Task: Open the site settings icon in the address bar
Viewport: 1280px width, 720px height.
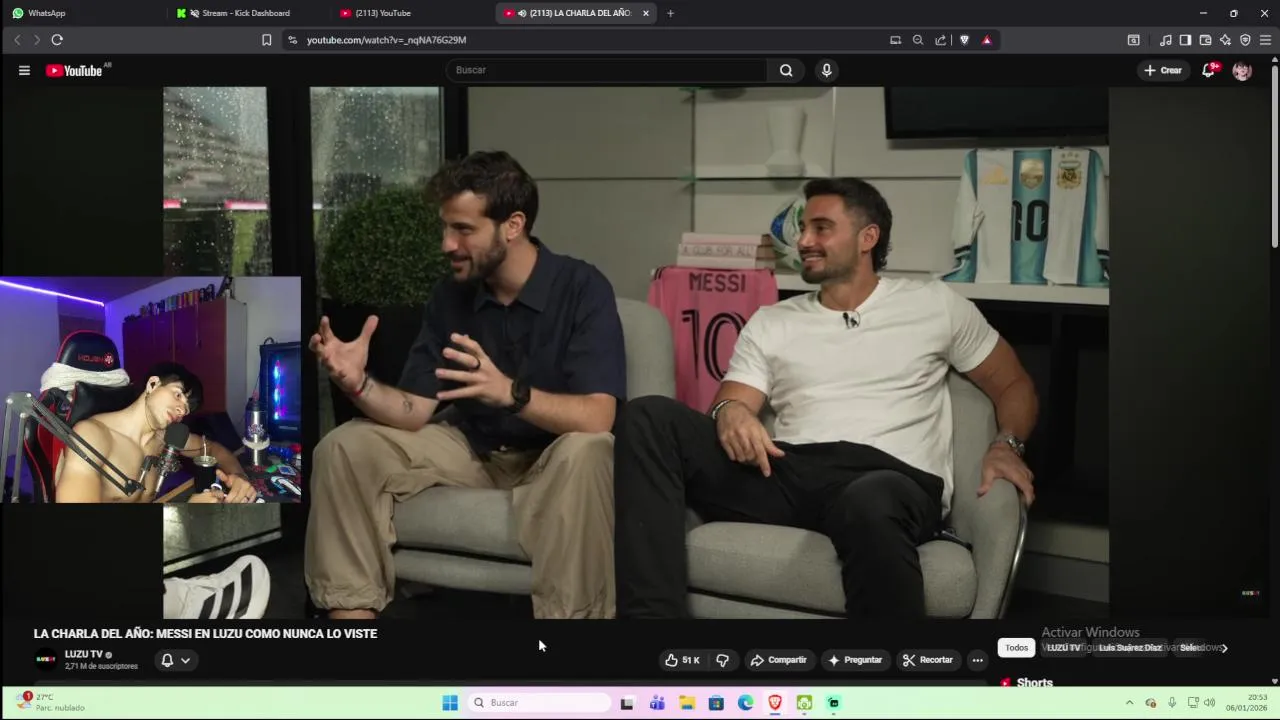Action: [x=292, y=40]
